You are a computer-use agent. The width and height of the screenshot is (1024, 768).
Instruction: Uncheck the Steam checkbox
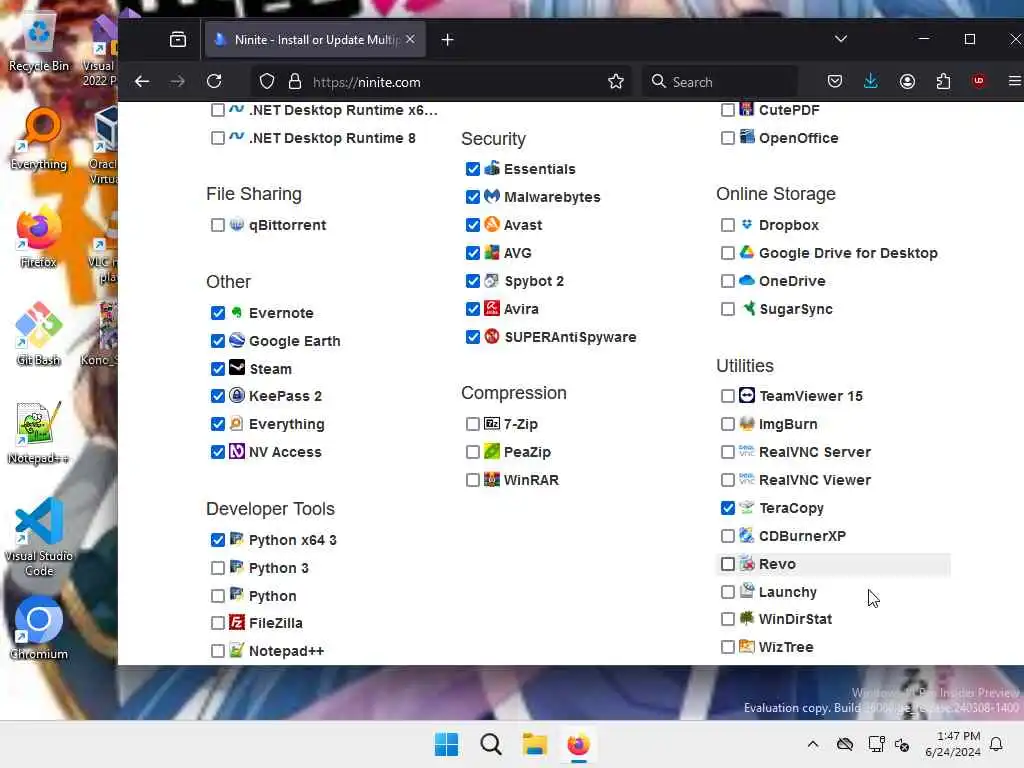pos(217,369)
